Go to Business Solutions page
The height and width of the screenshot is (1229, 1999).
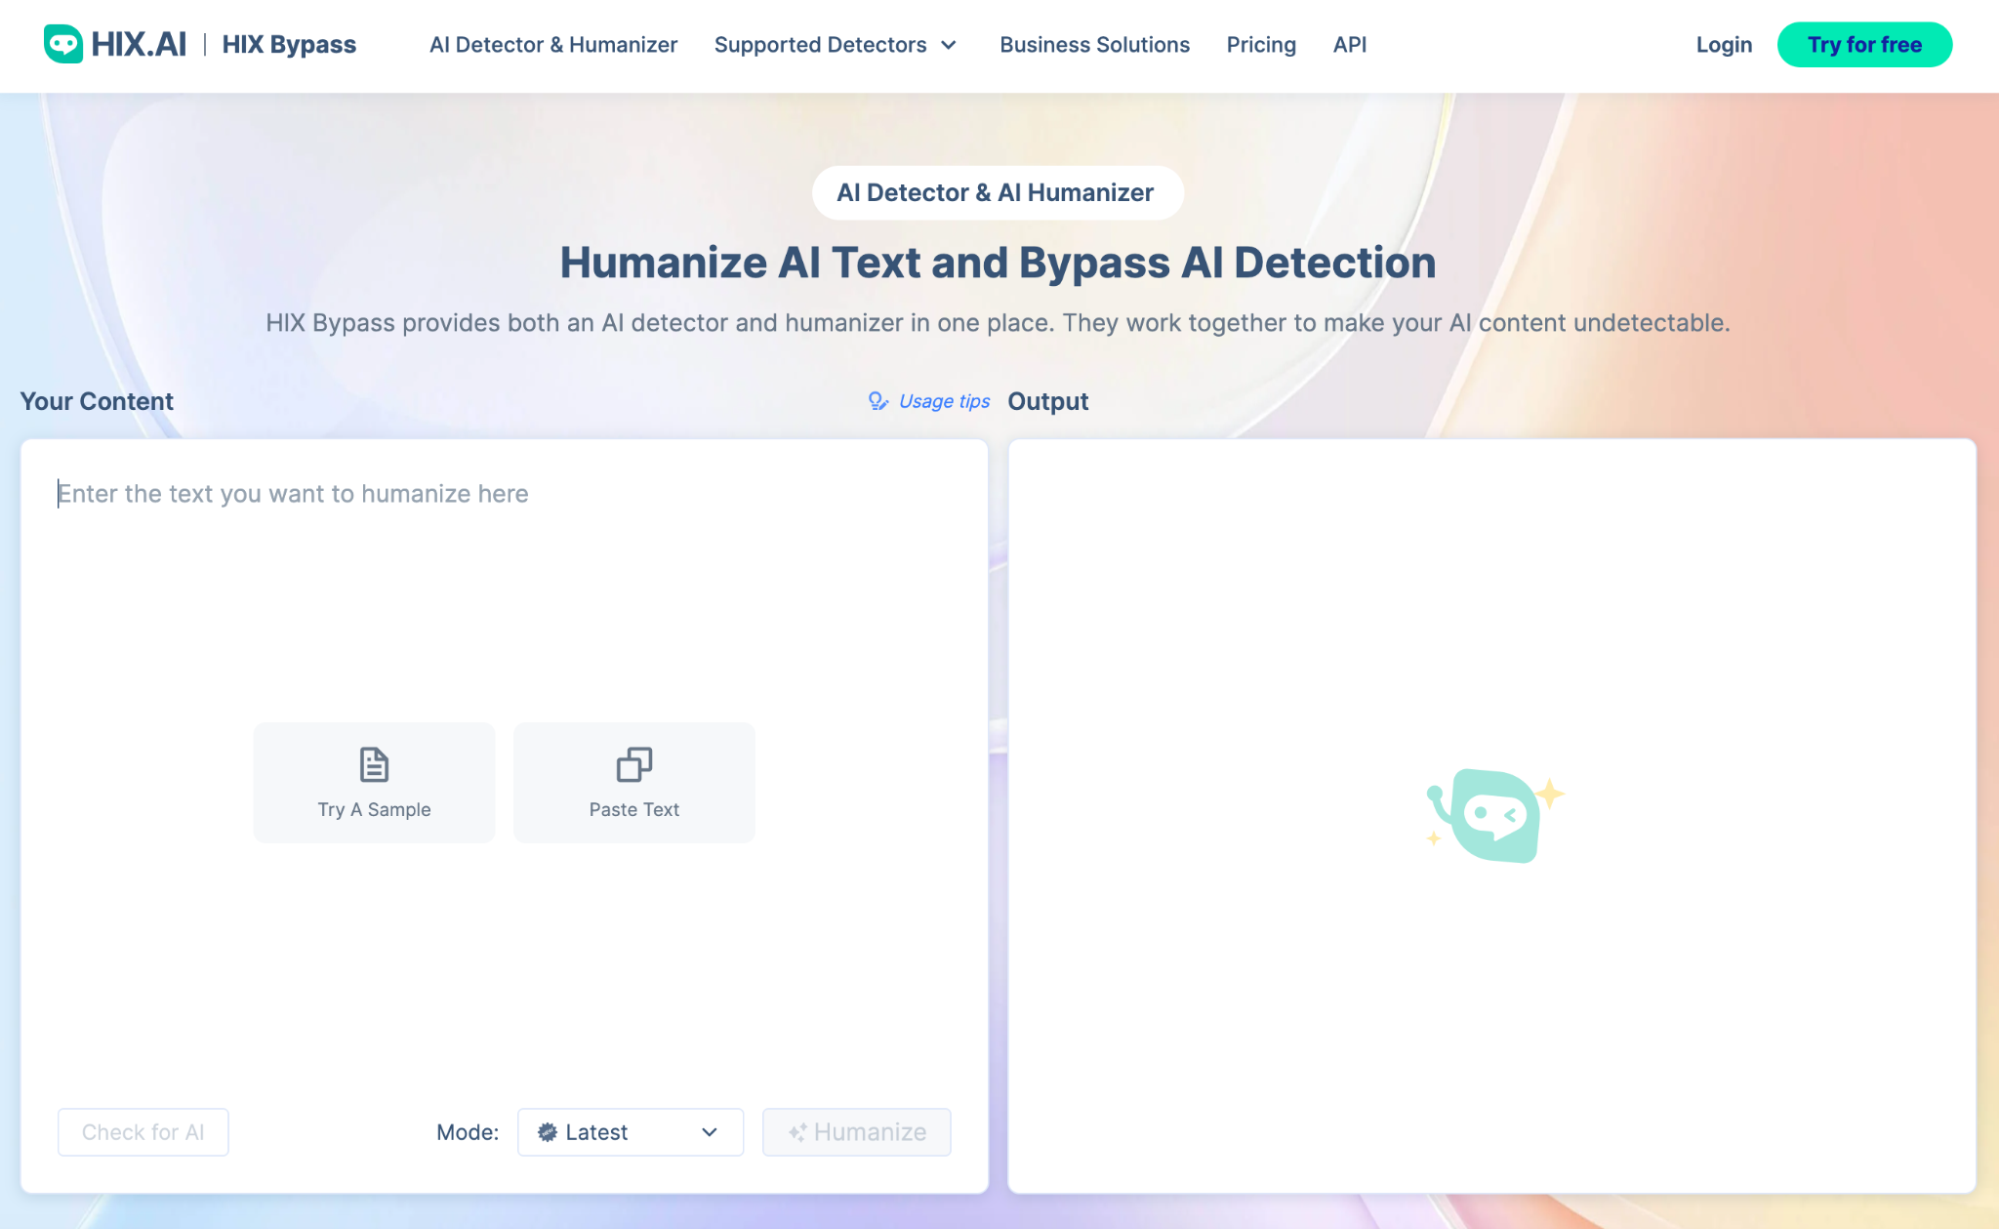point(1094,45)
